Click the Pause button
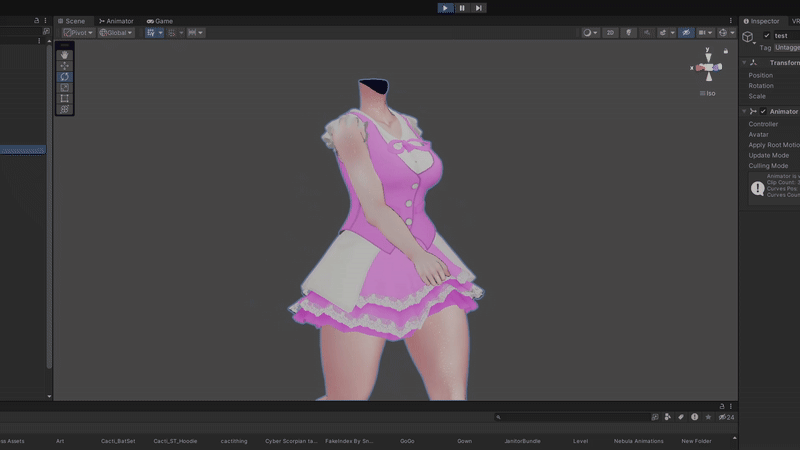 462,8
